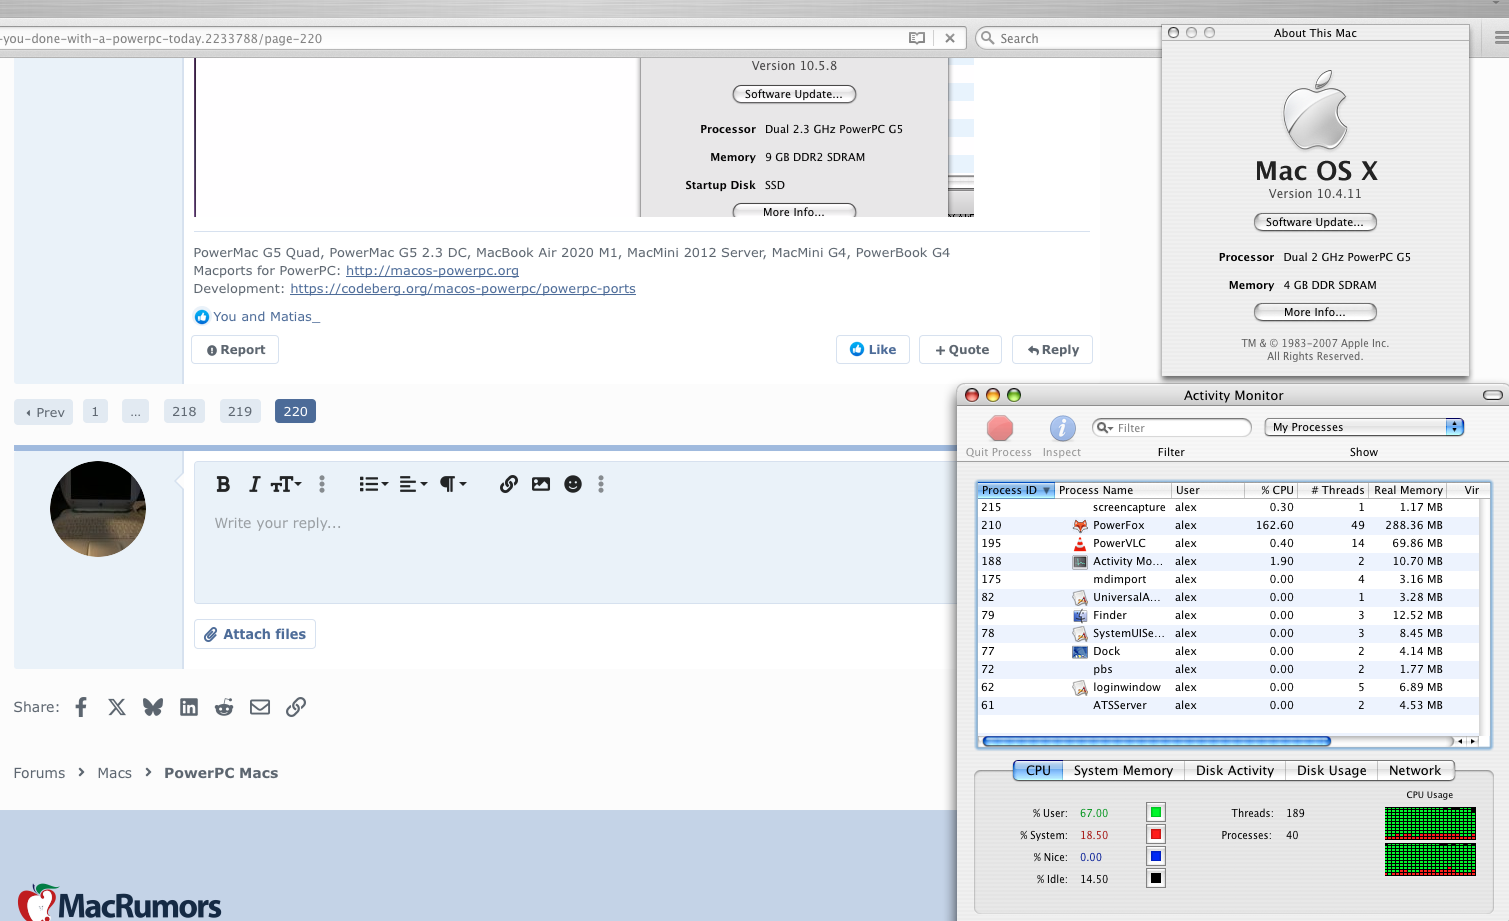Sort processes by the % CPU column
Image resolution: width=1509 pixels, height=921 pixels.
click(1271, 490)
